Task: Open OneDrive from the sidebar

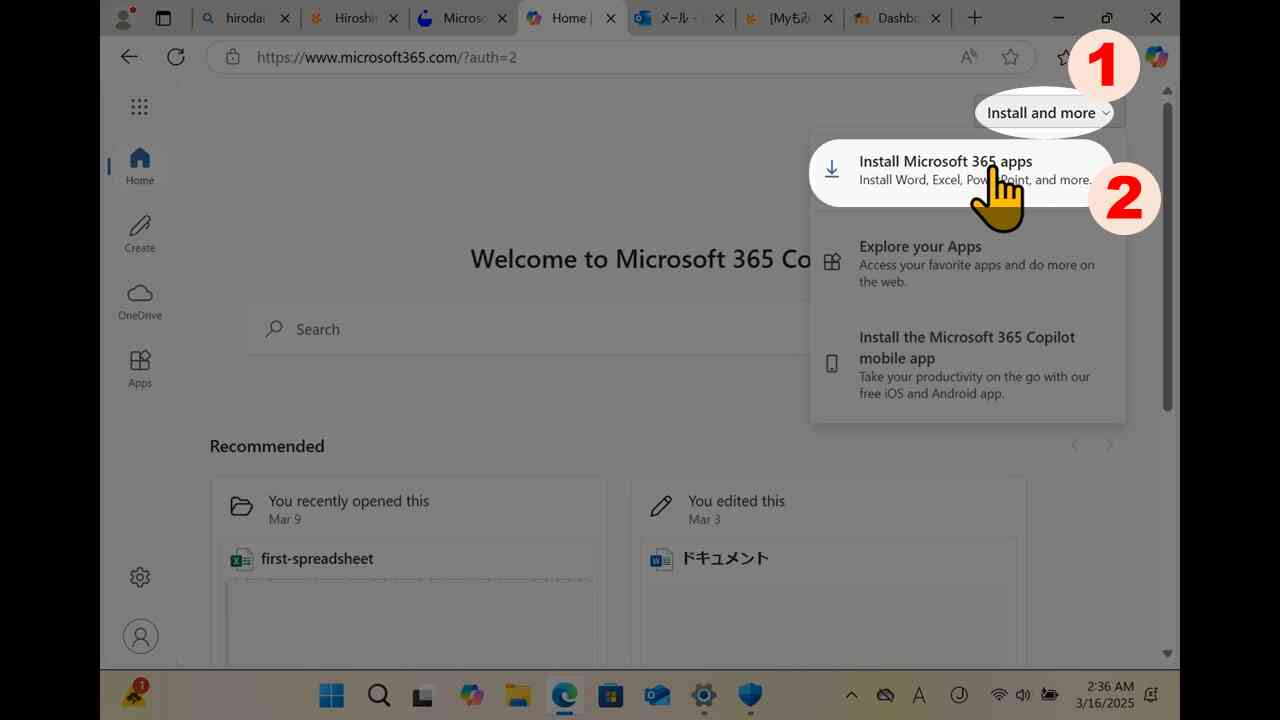Action: [x=140, y=301]
